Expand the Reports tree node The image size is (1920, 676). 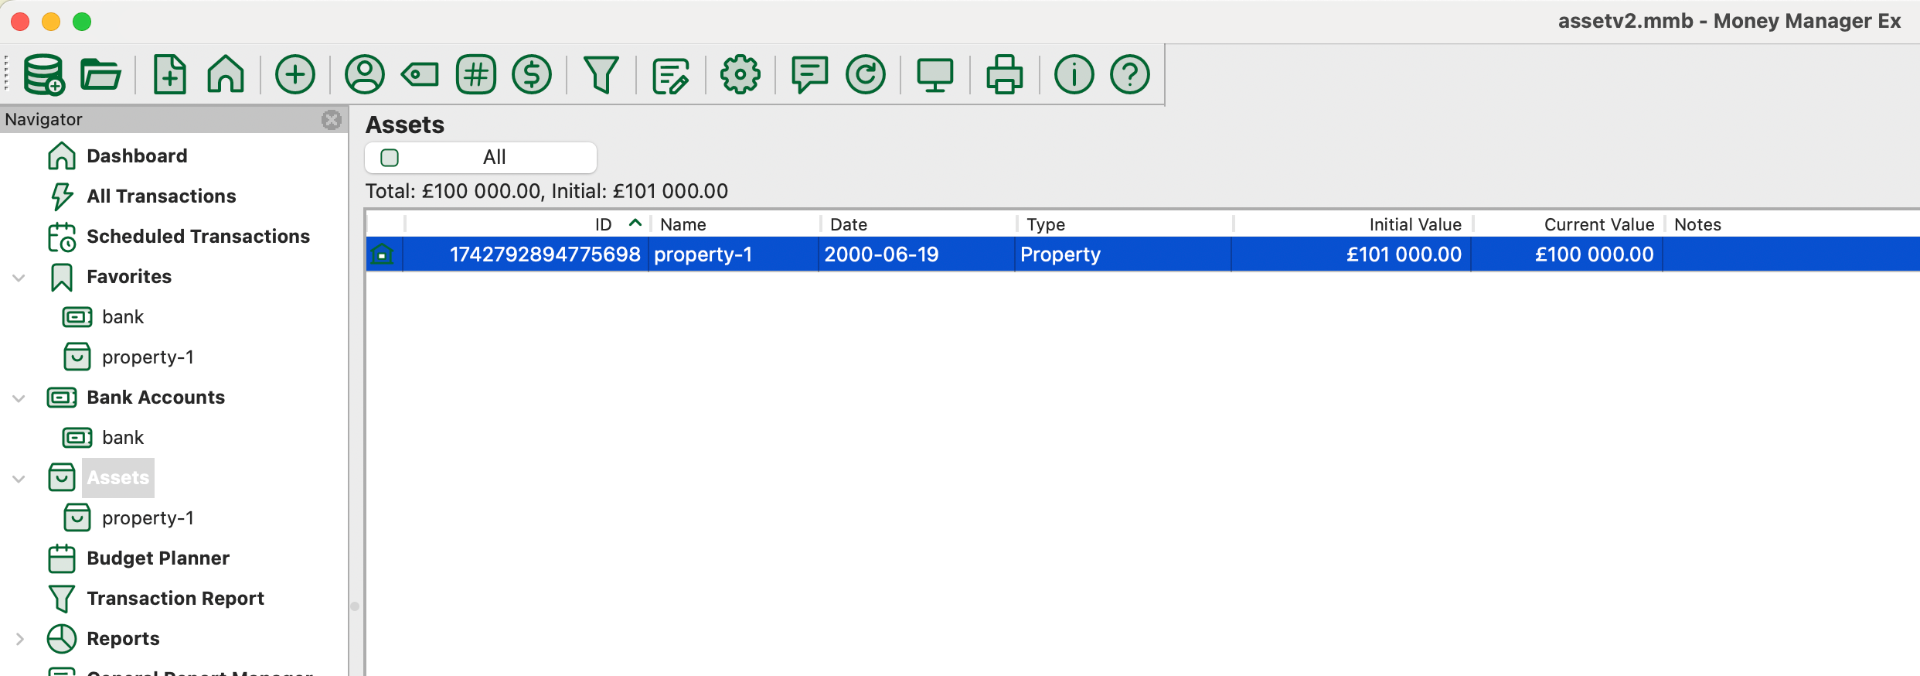pyautogui.click(x=19, y=639)
